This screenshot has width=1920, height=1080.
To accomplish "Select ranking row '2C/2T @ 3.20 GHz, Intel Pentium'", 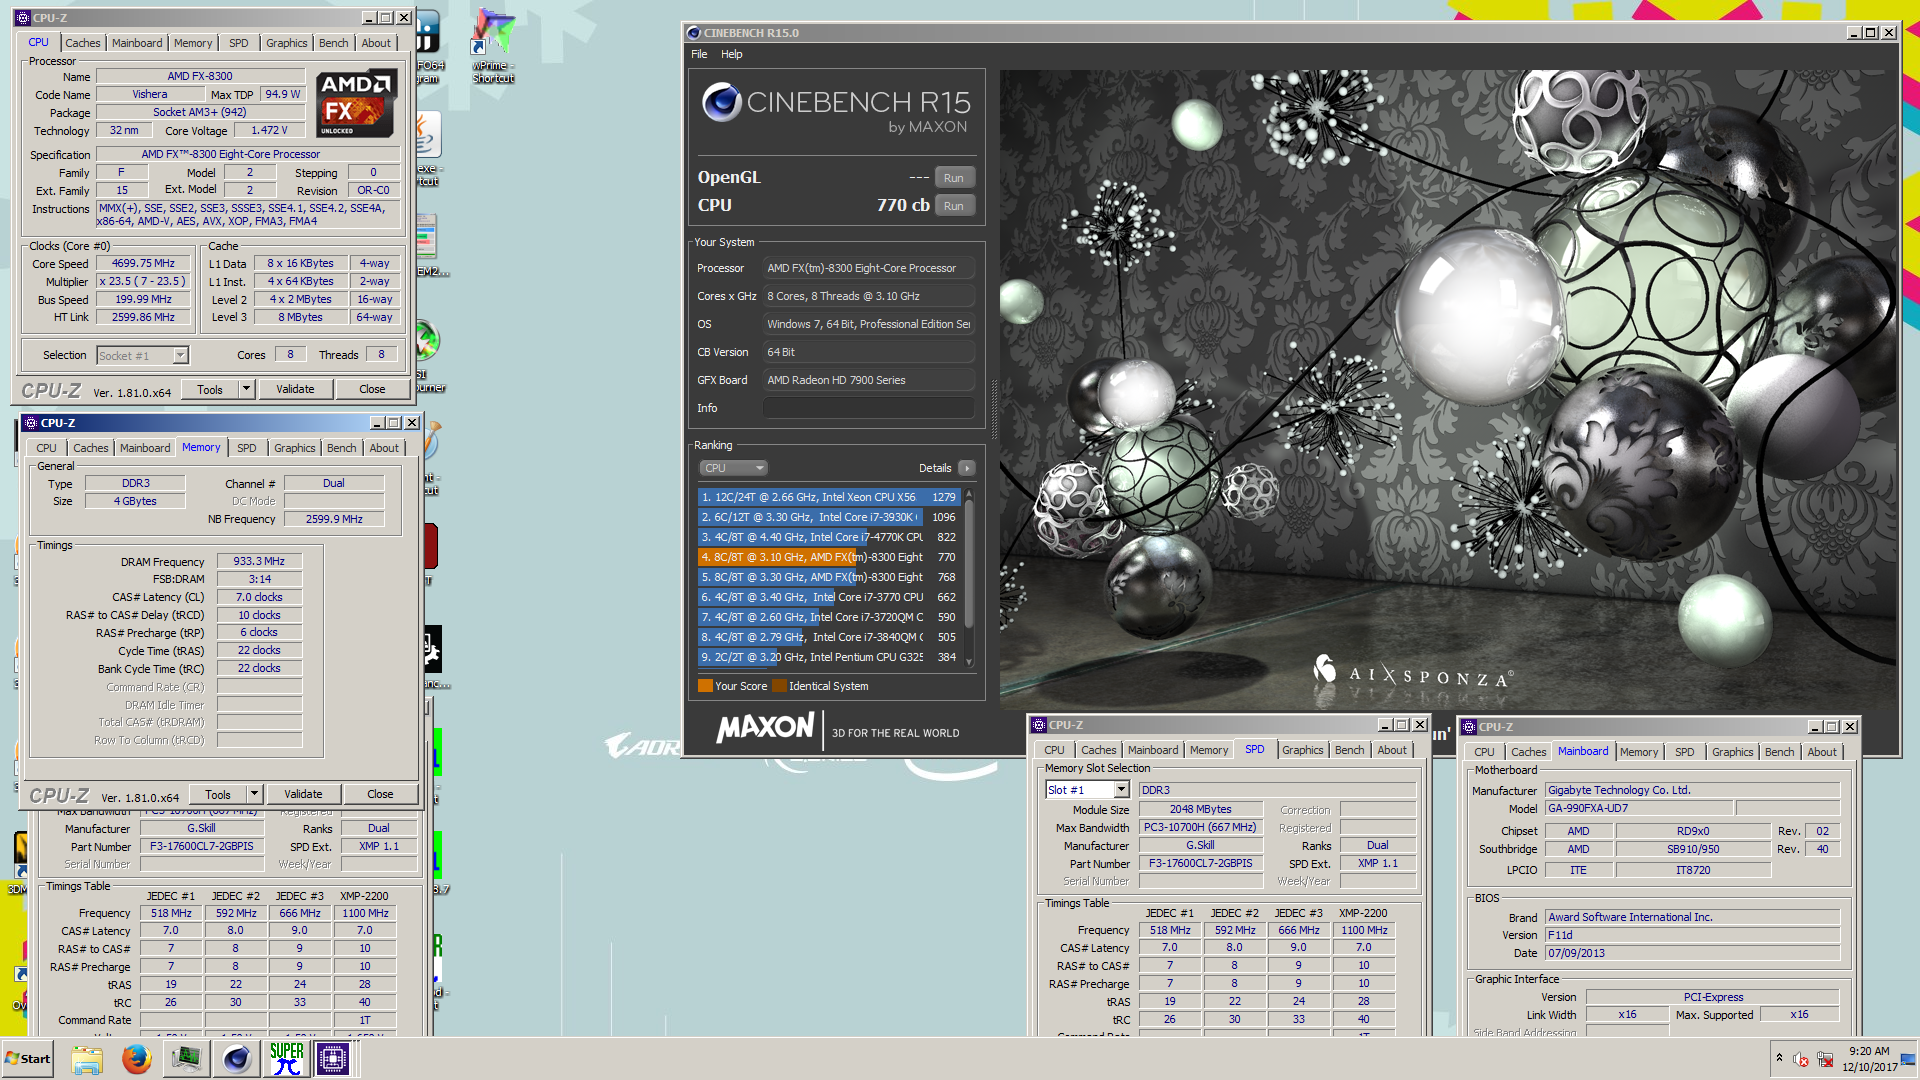I will coord(829,657).
